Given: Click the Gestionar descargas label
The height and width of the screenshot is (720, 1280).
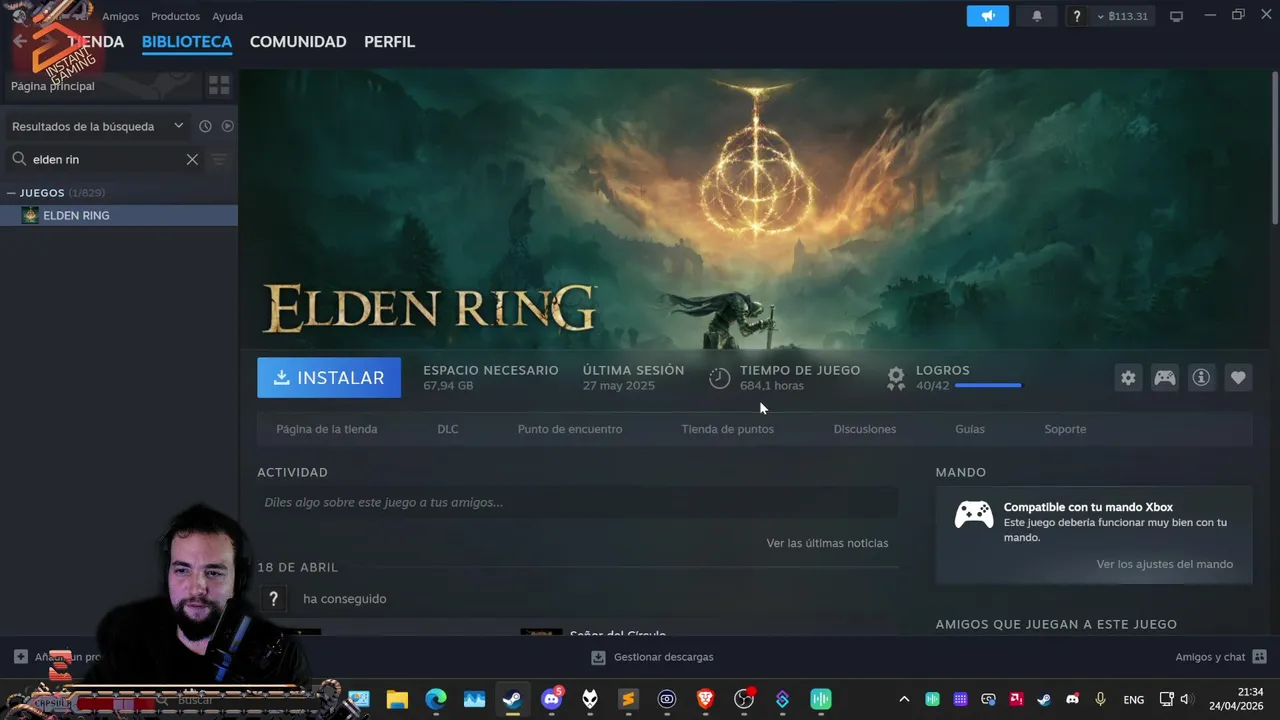Looking at the screenshot, I should [x=664, y=657].
